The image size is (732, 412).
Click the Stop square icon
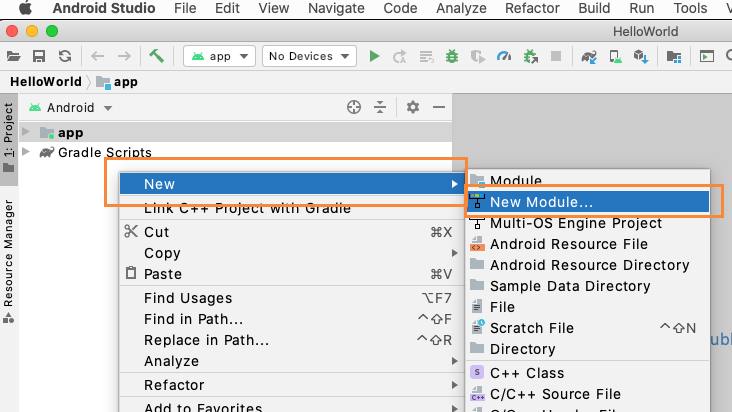(556, 56)
